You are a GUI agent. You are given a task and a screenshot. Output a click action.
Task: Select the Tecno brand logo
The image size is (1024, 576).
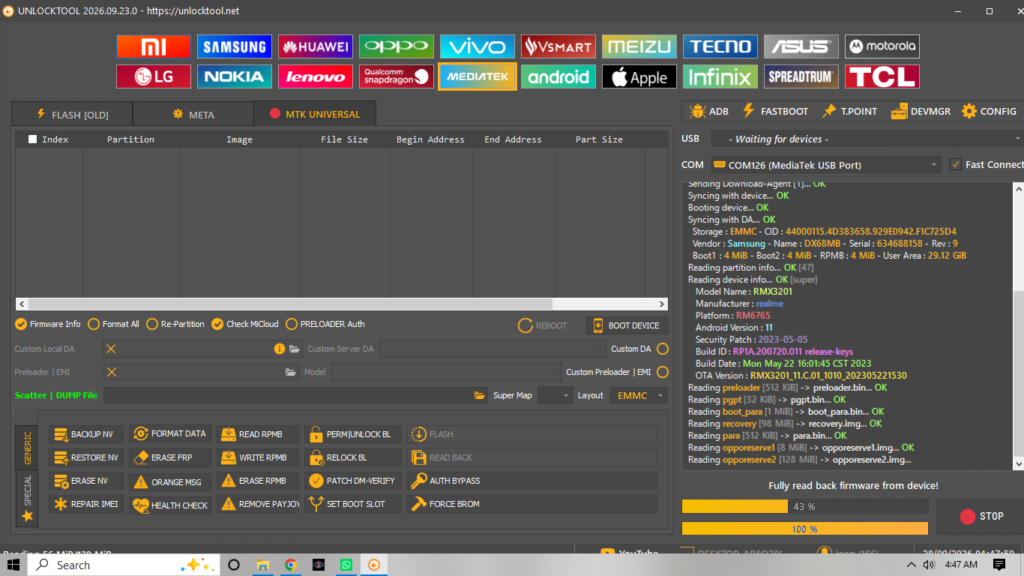tap(720, 46)
